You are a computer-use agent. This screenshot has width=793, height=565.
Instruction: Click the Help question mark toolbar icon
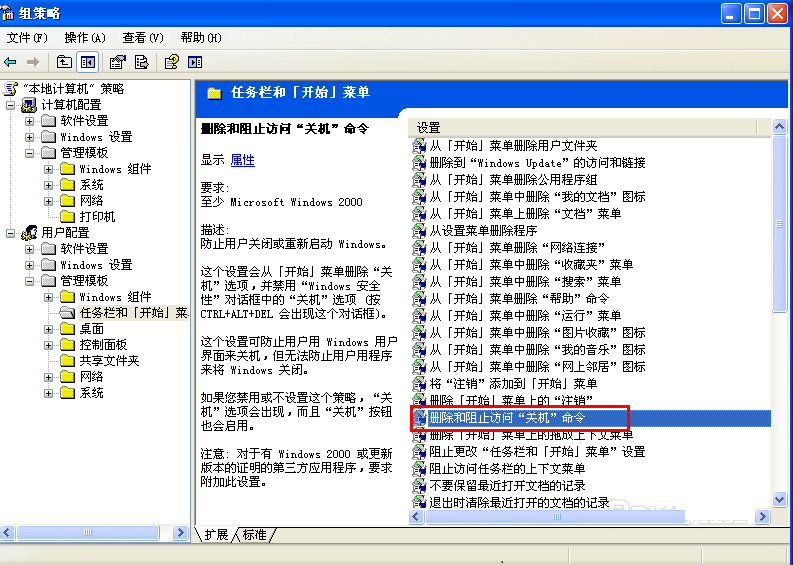tap(171, 62)
